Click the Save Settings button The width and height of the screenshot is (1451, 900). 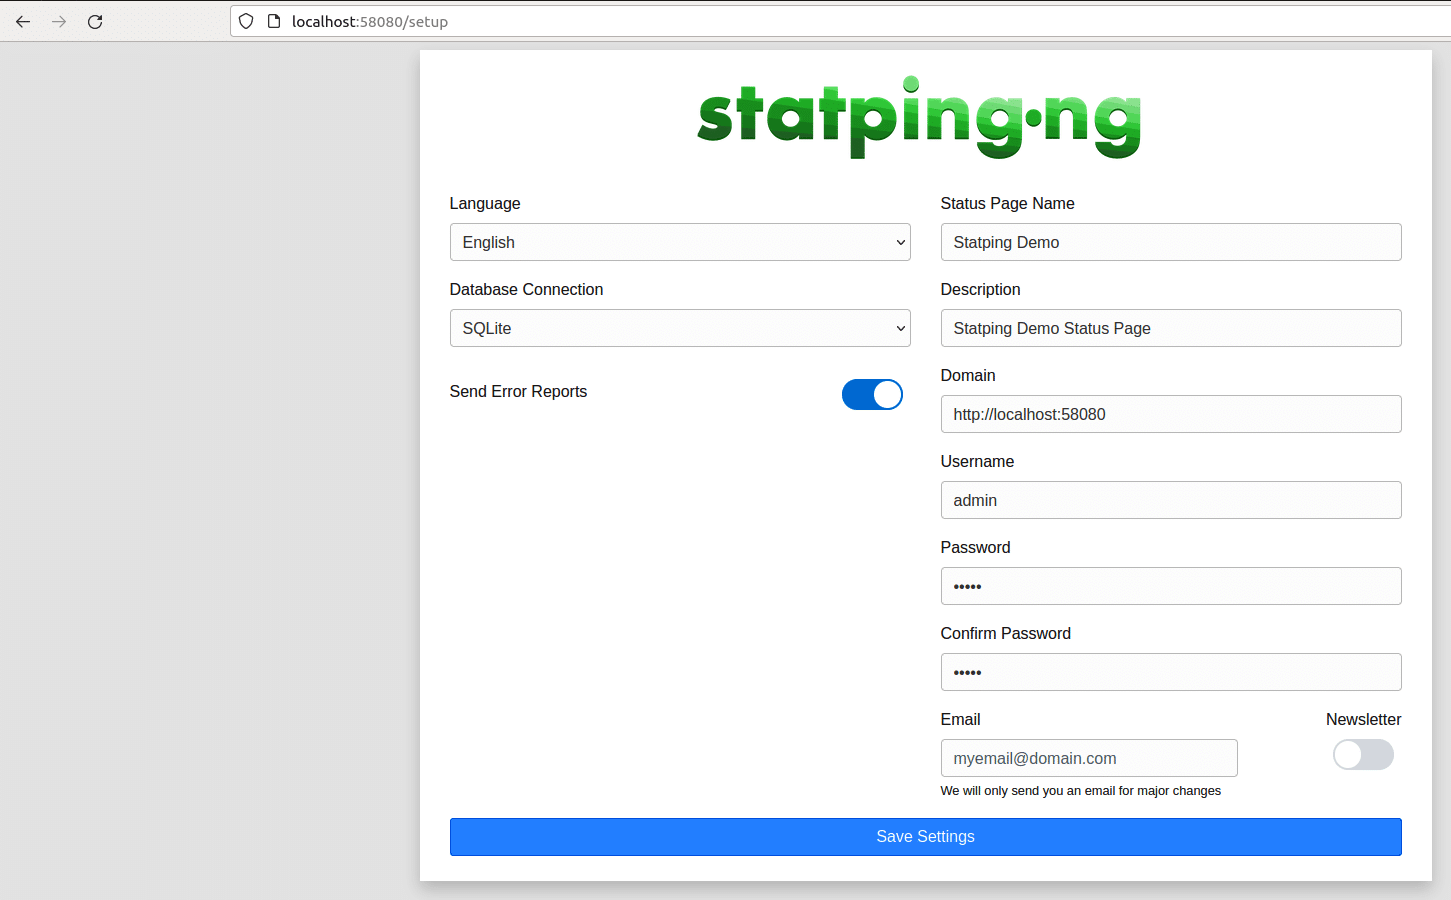tap(925, 837)
